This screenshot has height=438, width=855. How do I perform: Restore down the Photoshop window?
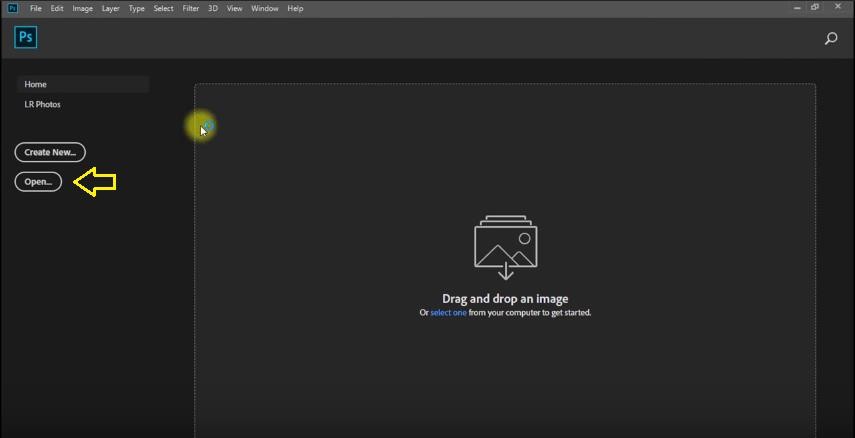815,7
